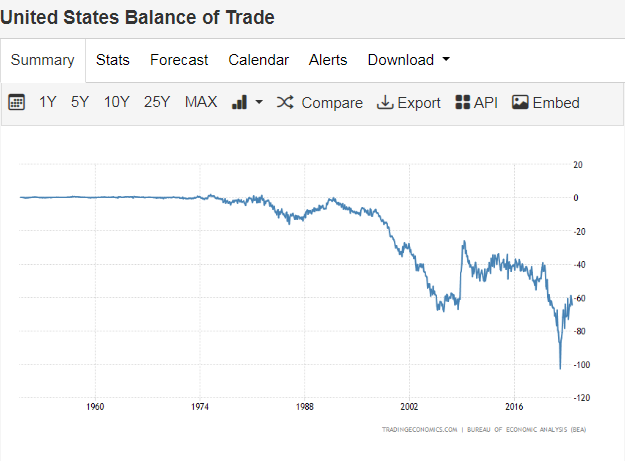Go to the Alerts tab
This screenshot has height=461, width=625.
(x=328, y=60)
